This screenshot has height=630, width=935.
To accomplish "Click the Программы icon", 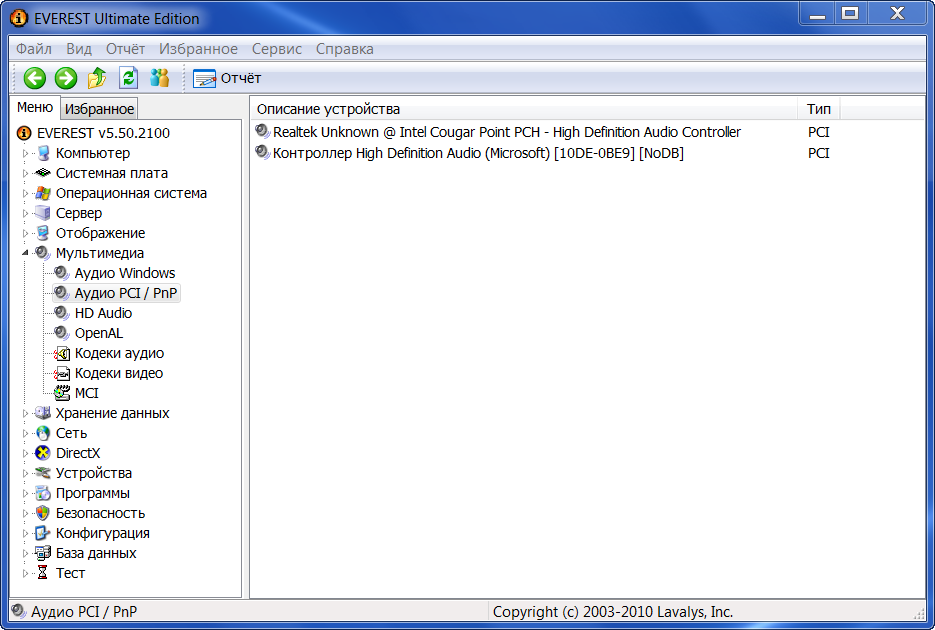I will (43, 493).
